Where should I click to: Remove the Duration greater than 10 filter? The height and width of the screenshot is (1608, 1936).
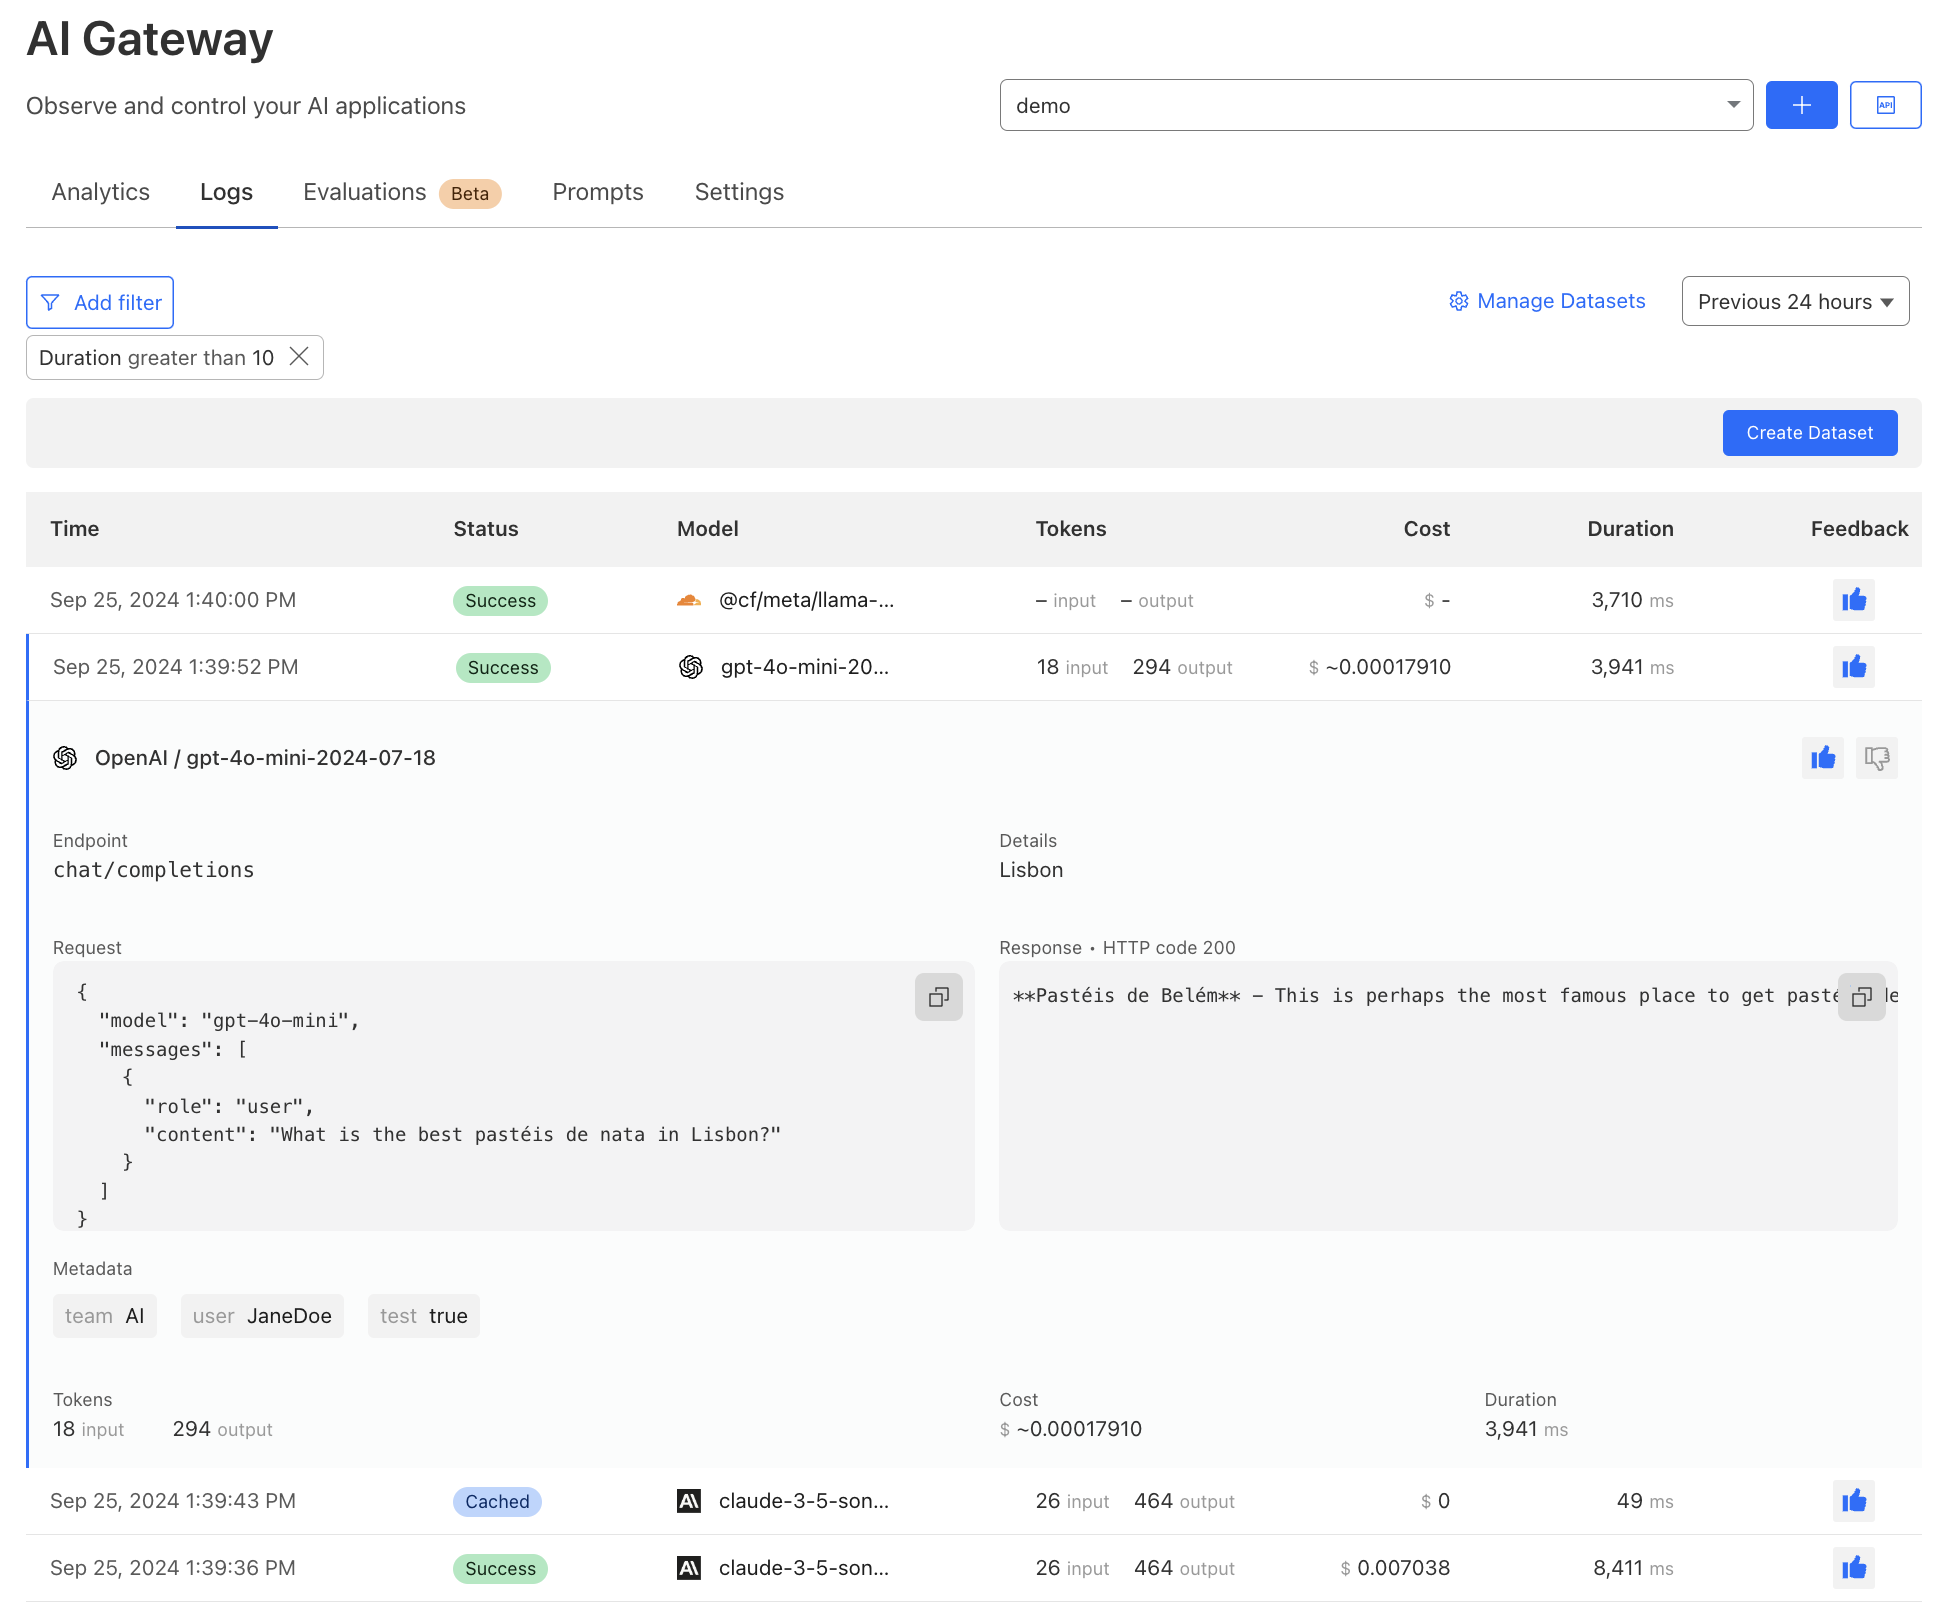tap(299, 357)
